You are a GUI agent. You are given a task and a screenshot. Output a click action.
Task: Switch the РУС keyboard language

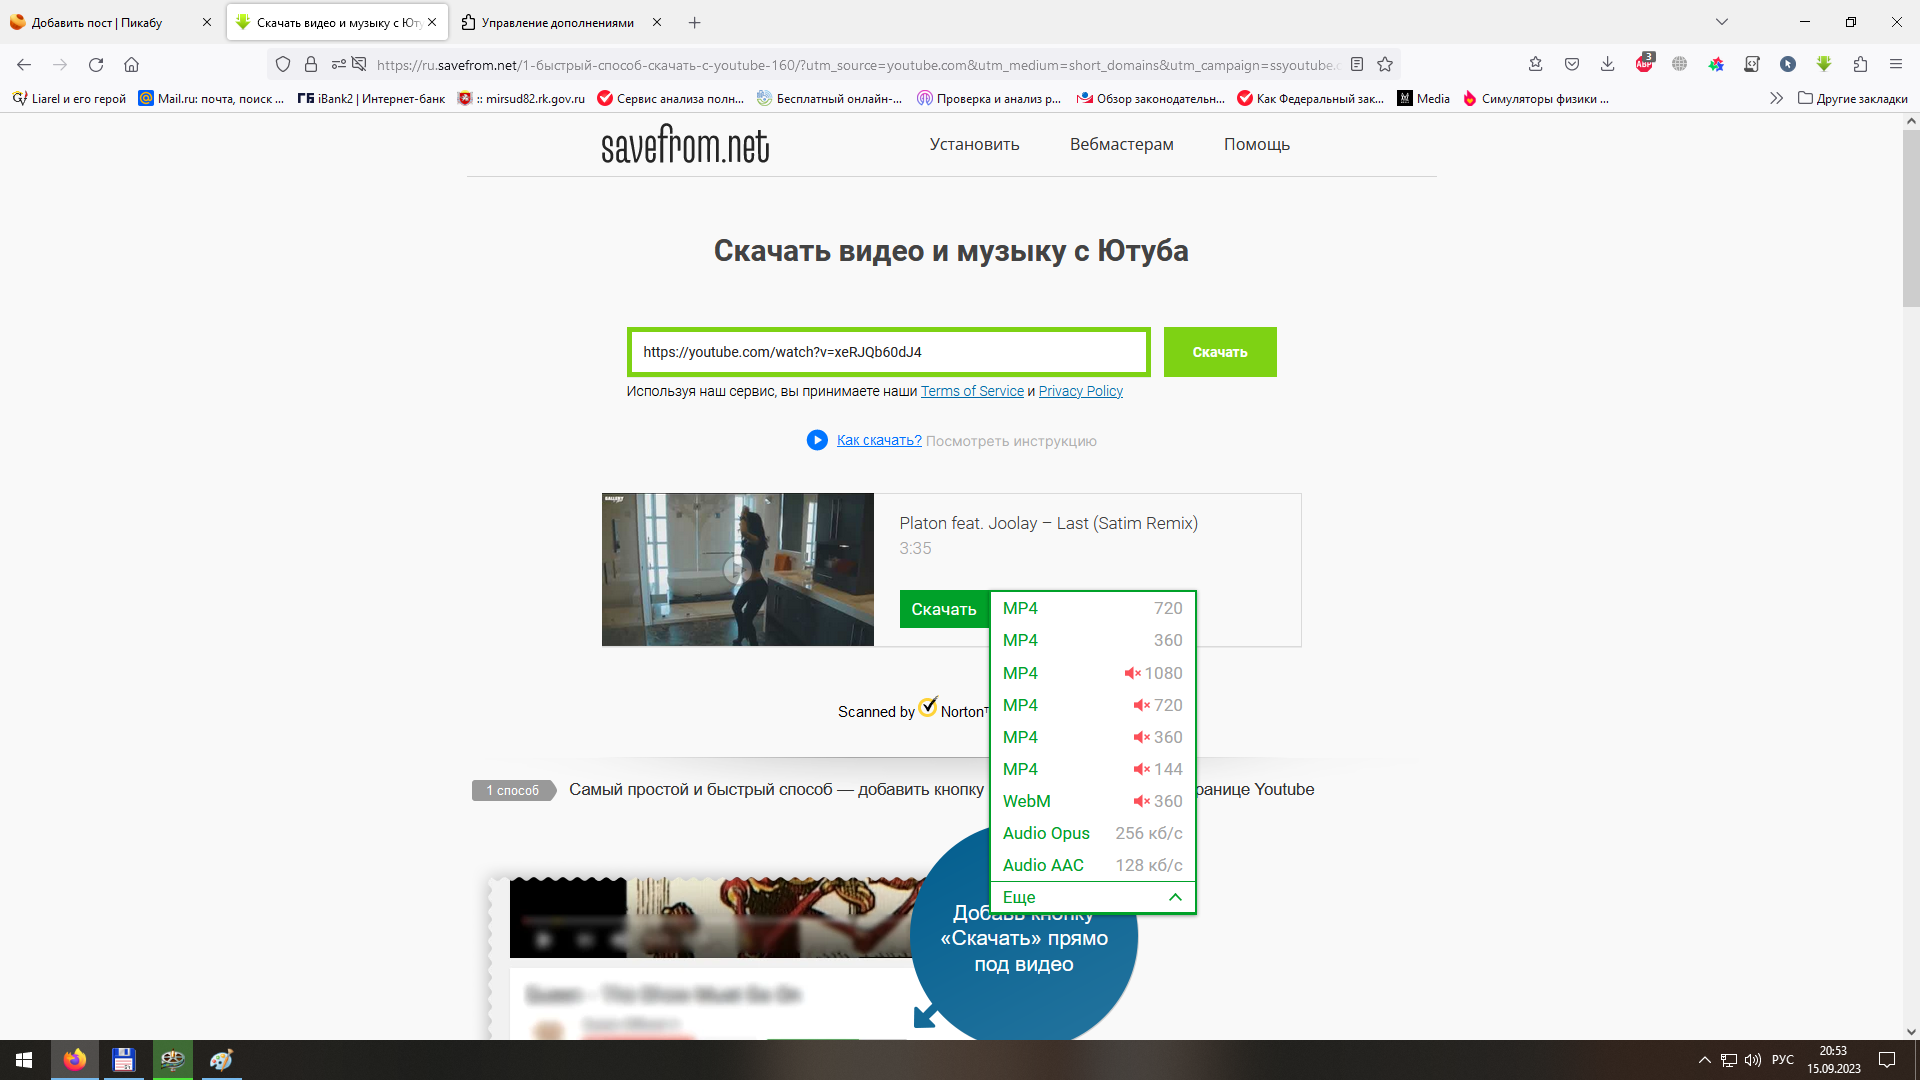click(x=1783, y=1060)
